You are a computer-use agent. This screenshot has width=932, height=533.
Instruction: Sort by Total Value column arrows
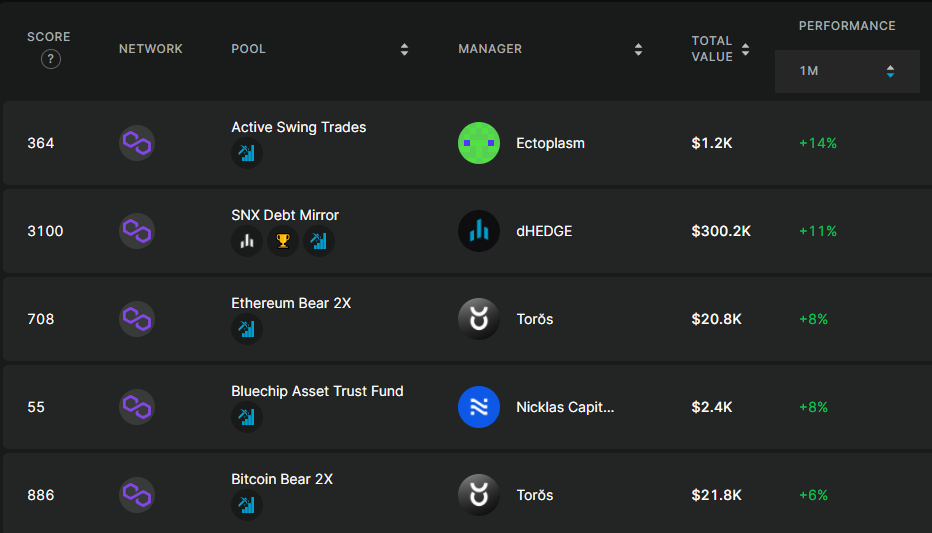pyautogui.click(x=746, y=49)
